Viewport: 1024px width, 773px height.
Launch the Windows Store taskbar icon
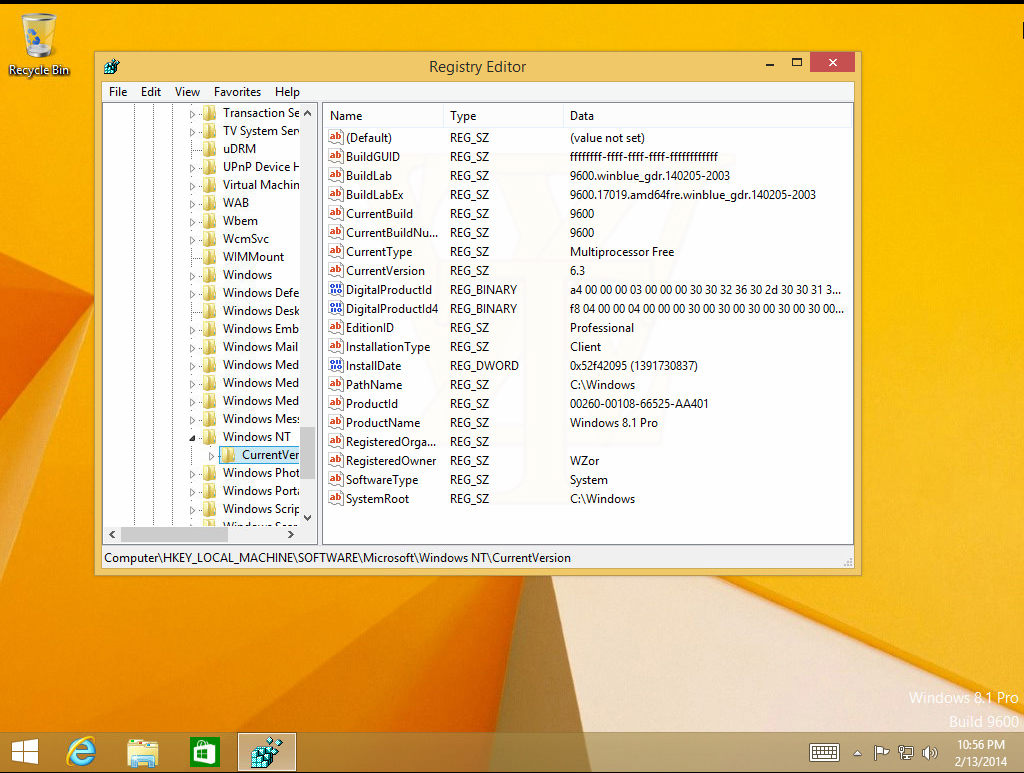coord(204,752)
